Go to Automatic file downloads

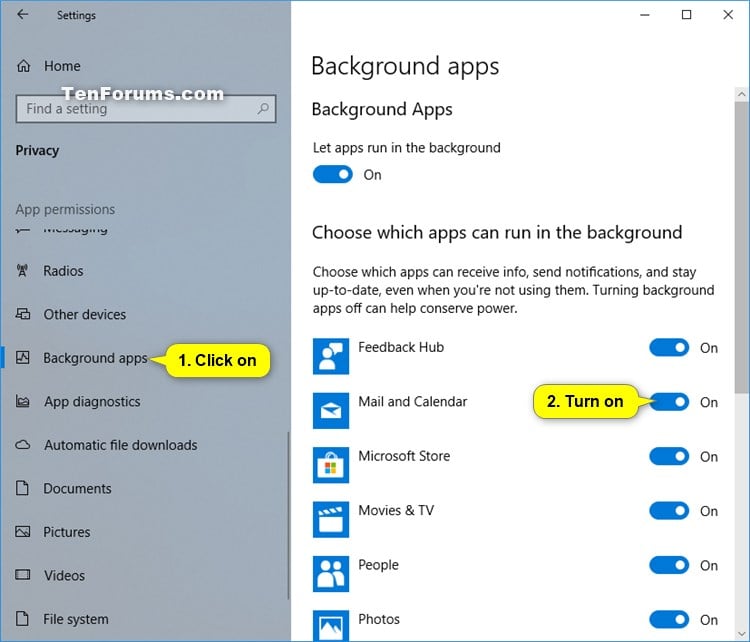pos(121,445)
